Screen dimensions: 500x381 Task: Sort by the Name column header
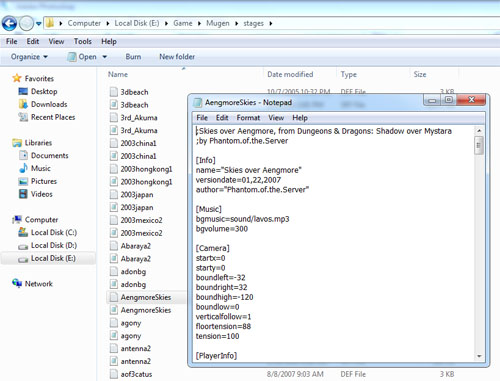118,75
